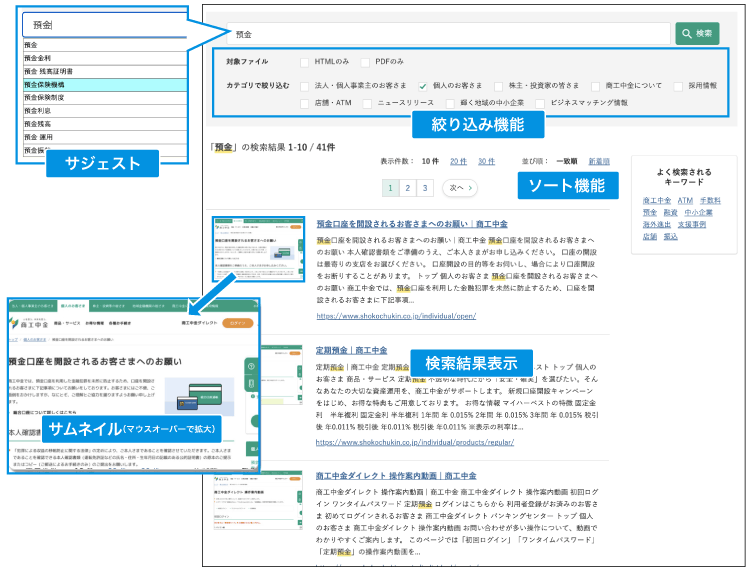This screenshot has height=573, width=750.
Task: Select 預金利息 suggestion
Action: (105, 110)
